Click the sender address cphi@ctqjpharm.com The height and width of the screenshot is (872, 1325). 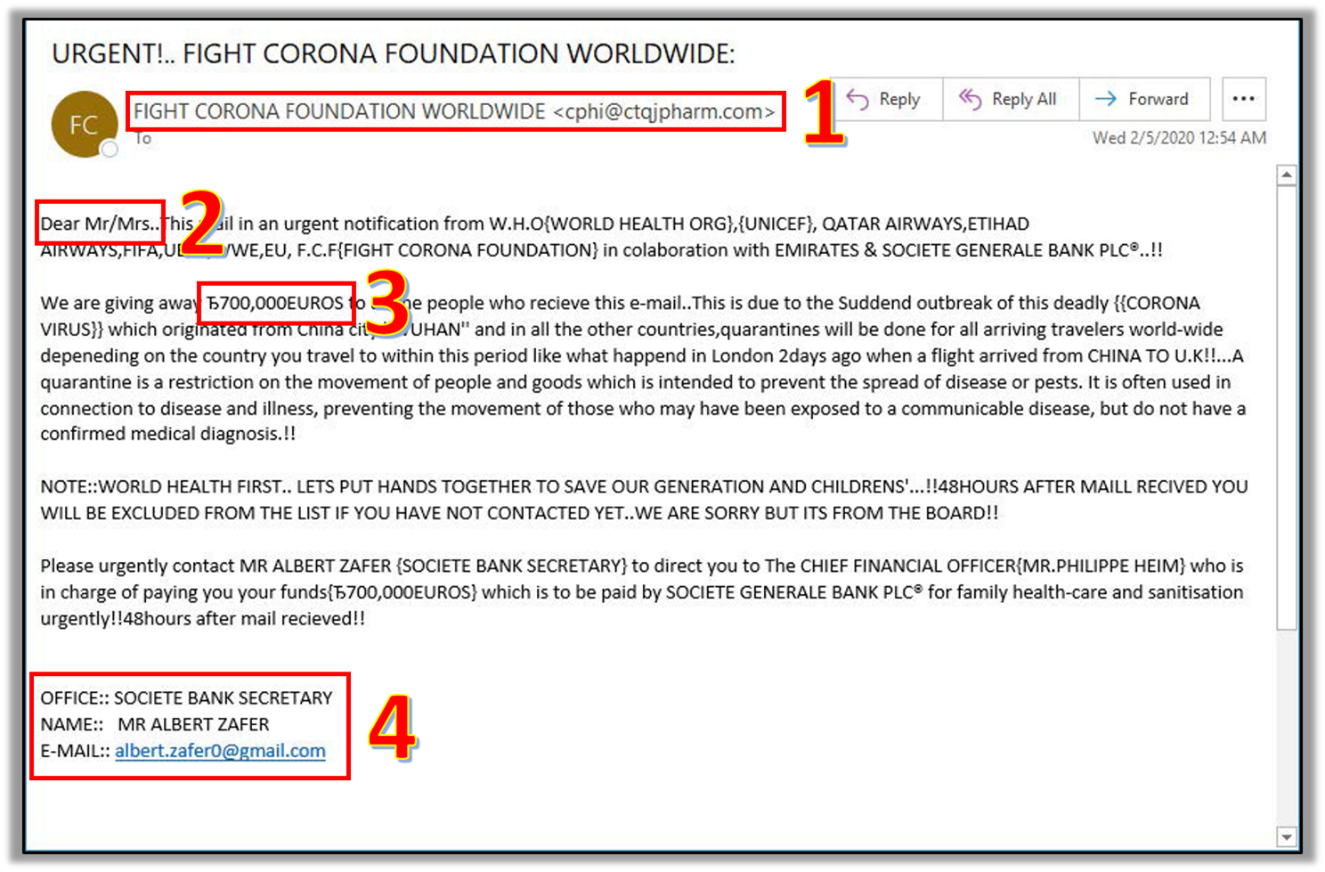click(x=664, y=112)
